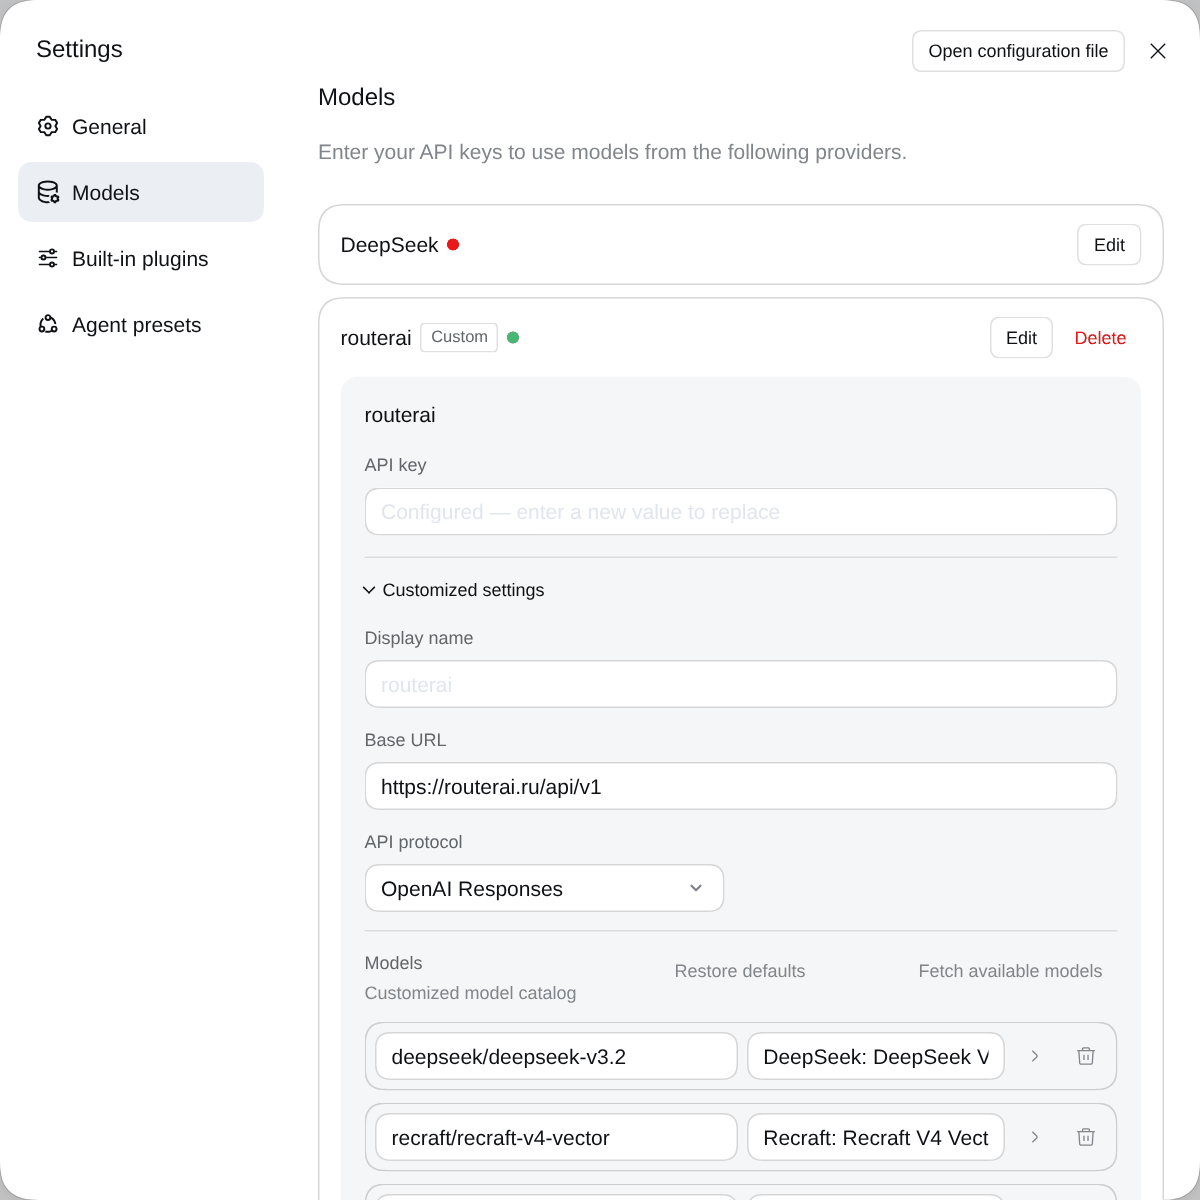Click the Settings title

(79, 49)
